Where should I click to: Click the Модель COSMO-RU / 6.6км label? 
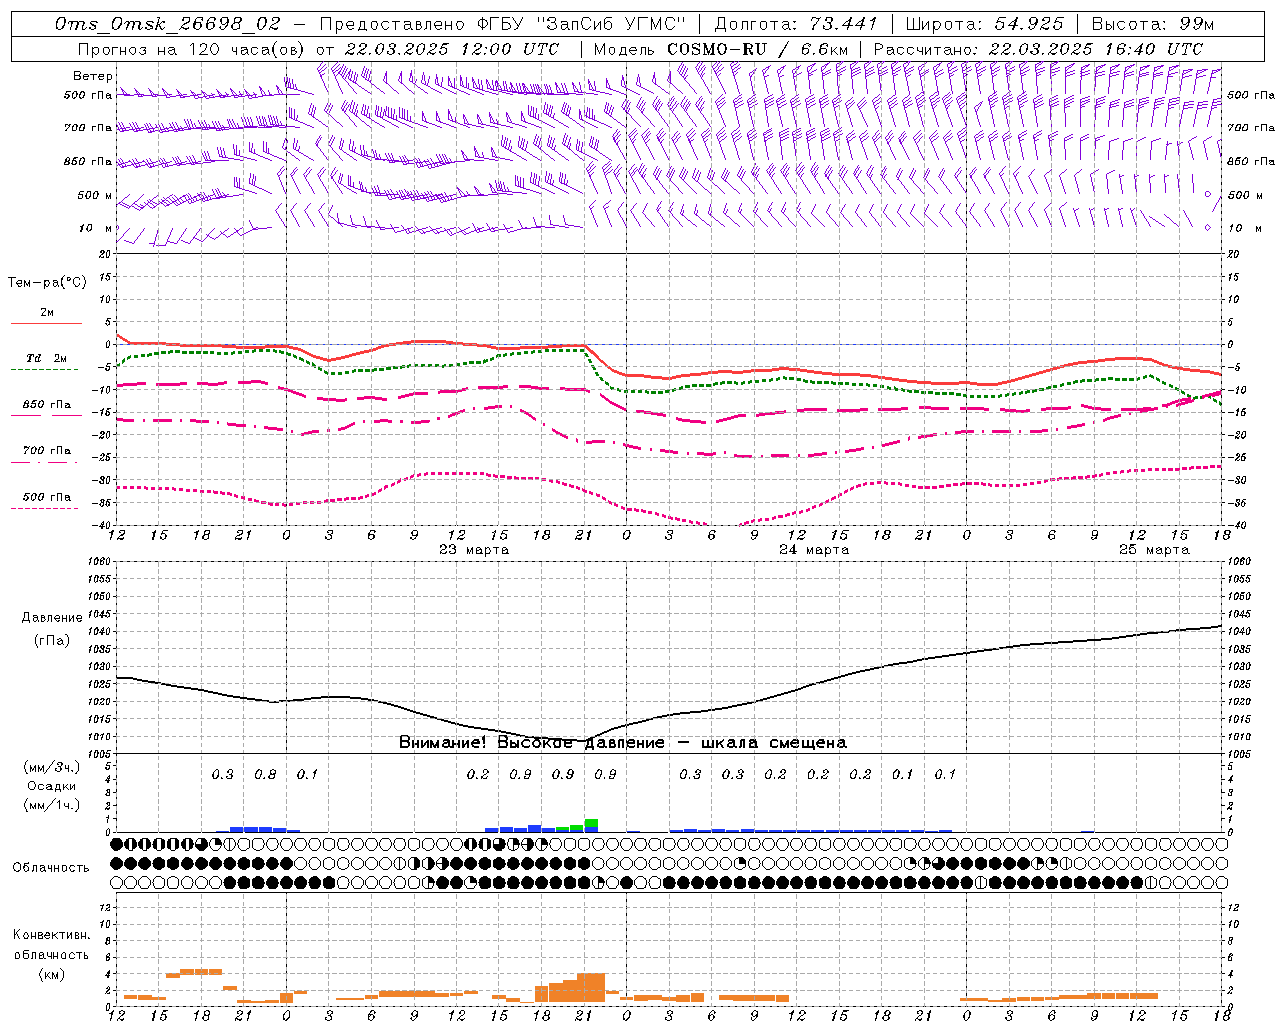coord(720,49)
